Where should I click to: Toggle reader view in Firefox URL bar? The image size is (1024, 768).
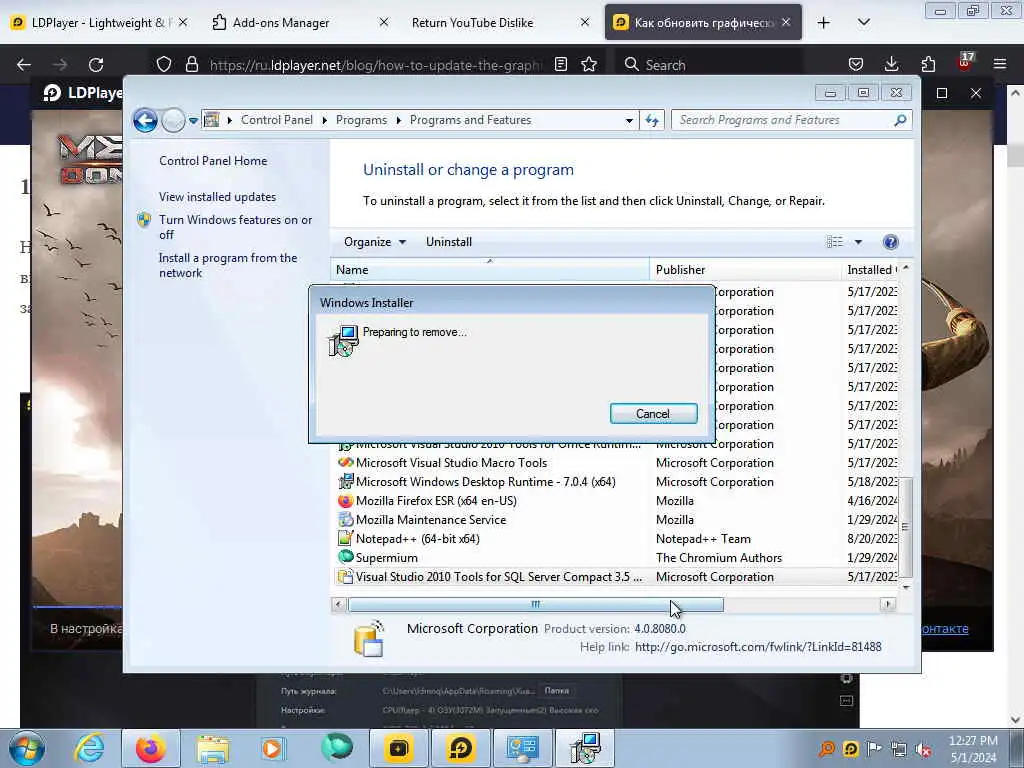(x=560, y=65)
